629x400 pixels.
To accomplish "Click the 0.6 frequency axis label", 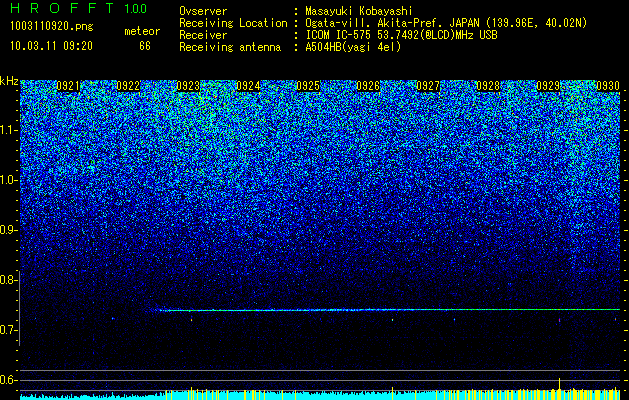I will click(x=9, y=380).
